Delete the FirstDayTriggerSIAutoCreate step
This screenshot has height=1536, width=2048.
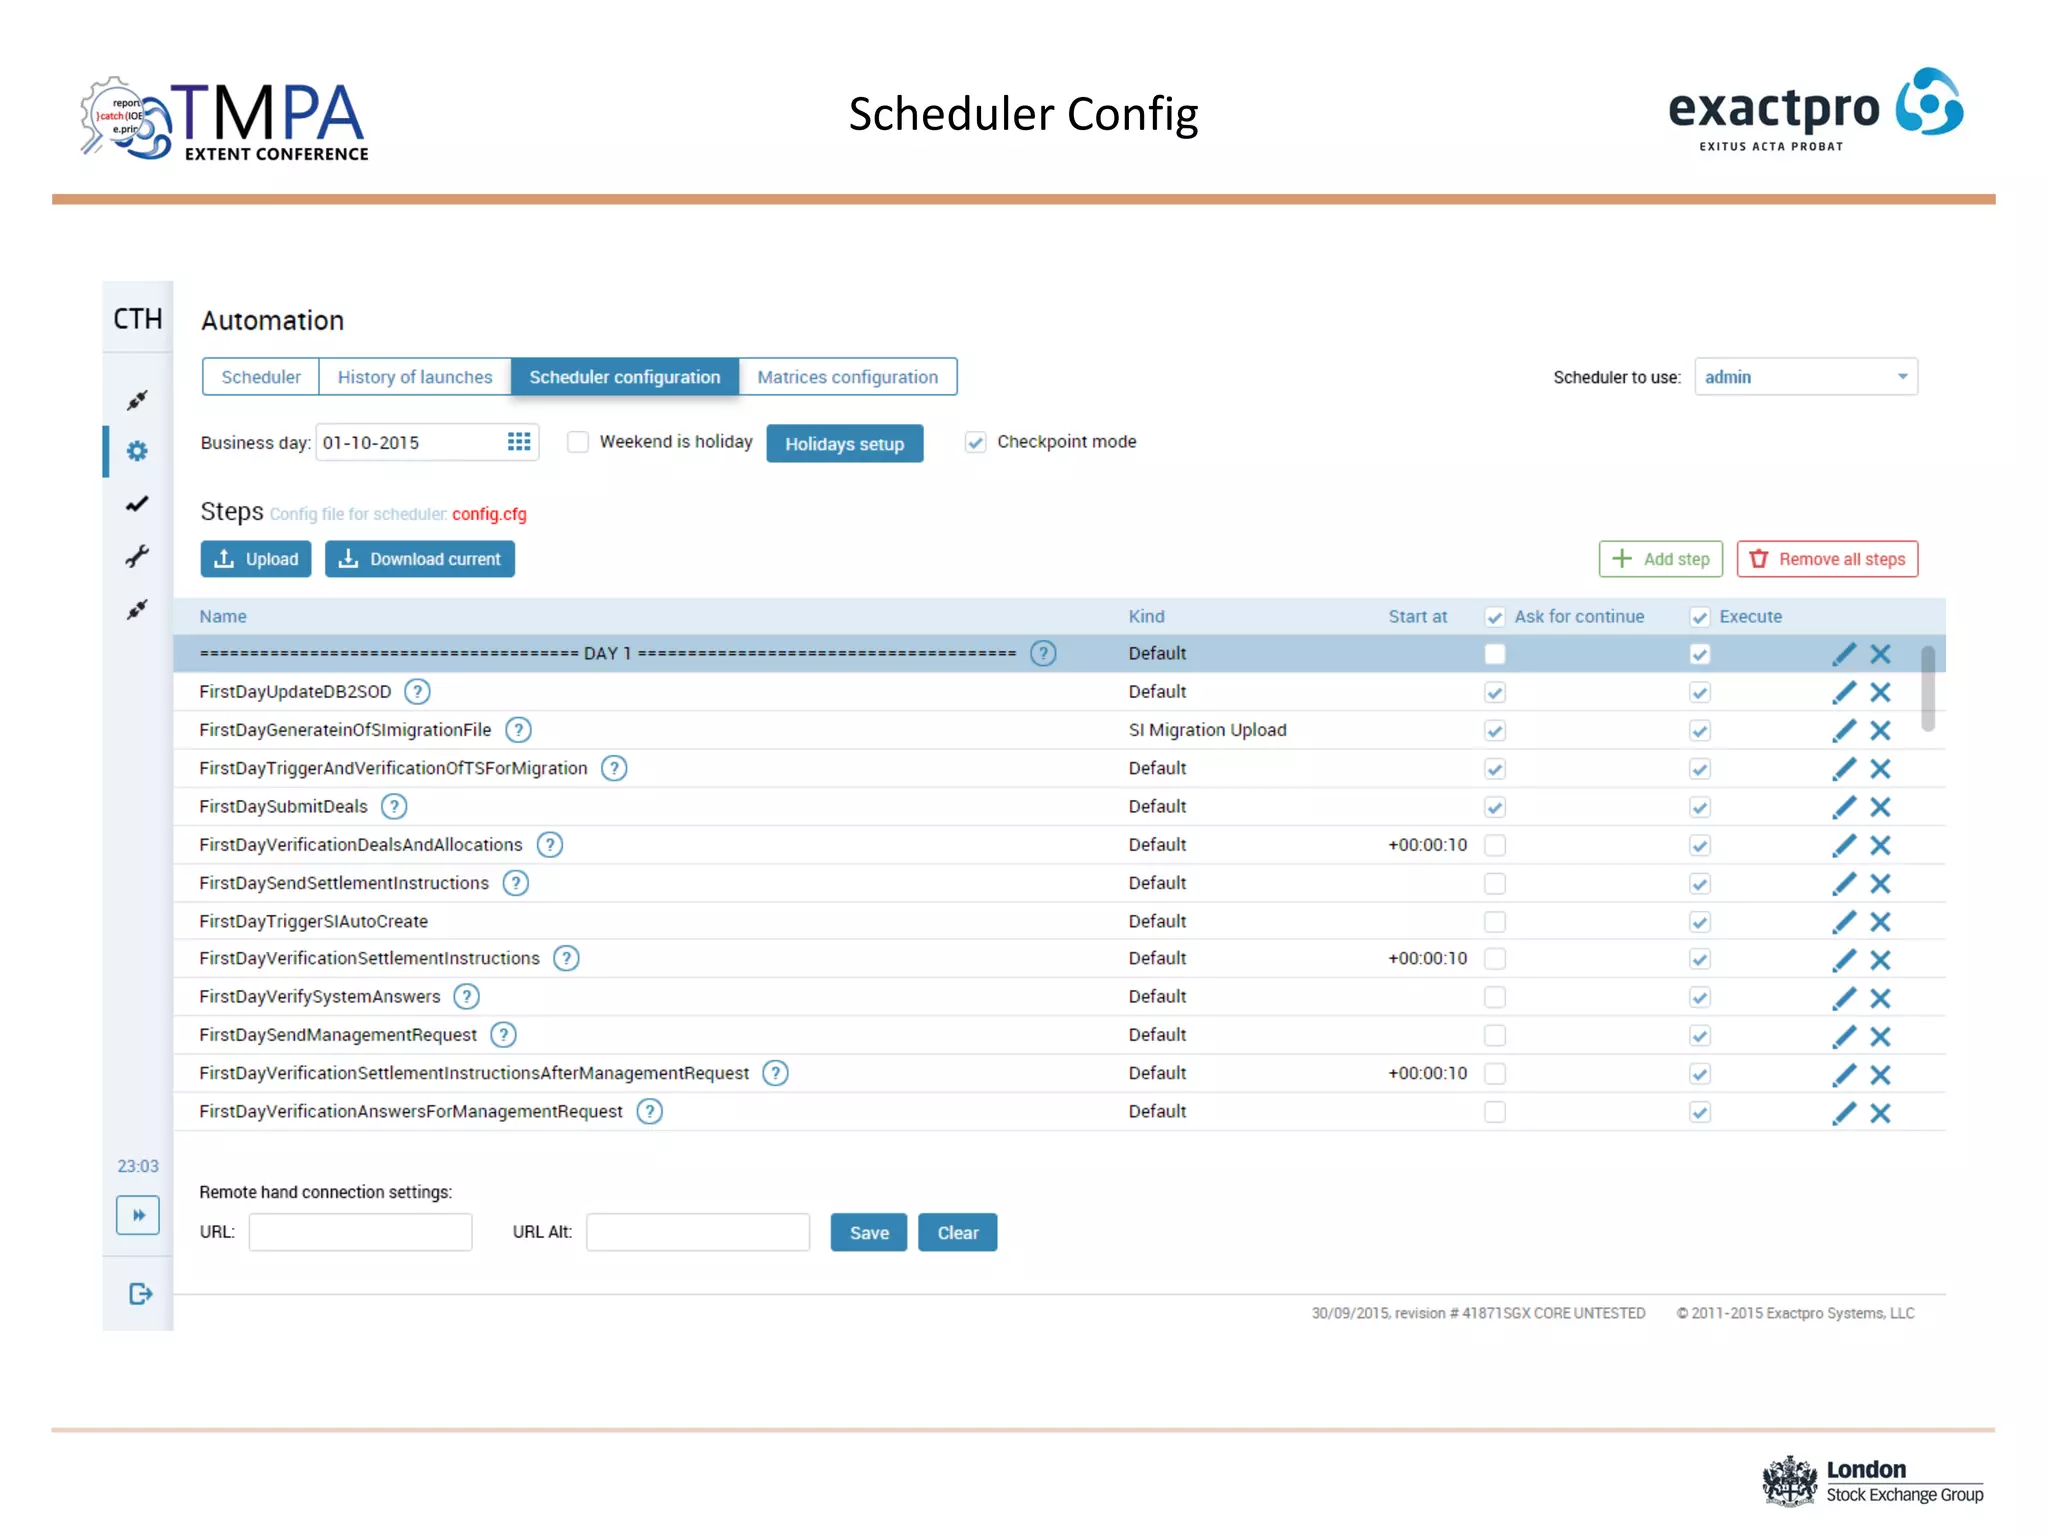(1881, 922)
